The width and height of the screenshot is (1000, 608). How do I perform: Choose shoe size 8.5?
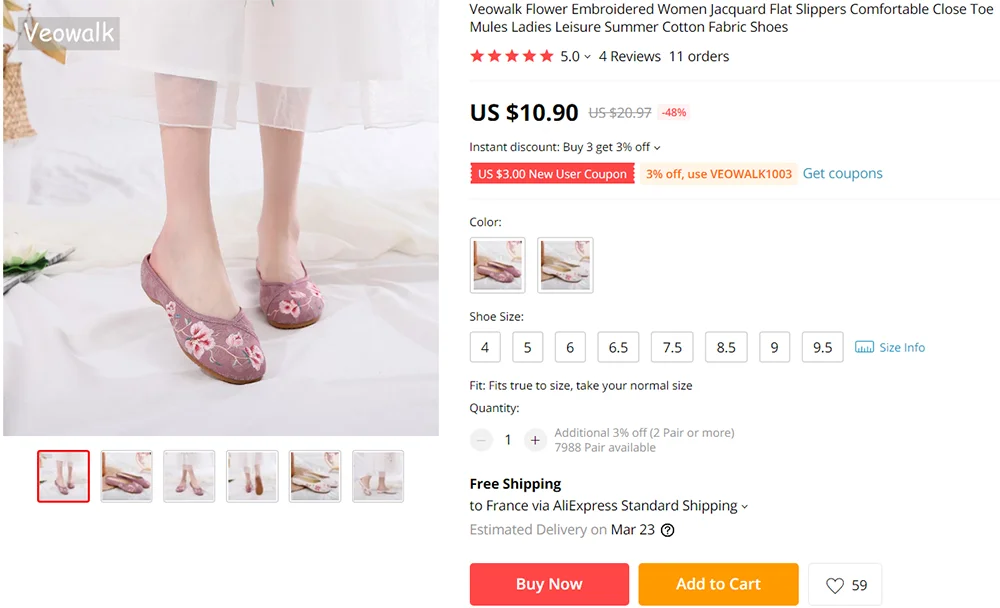pyautogui.click(x=726, y=348)
